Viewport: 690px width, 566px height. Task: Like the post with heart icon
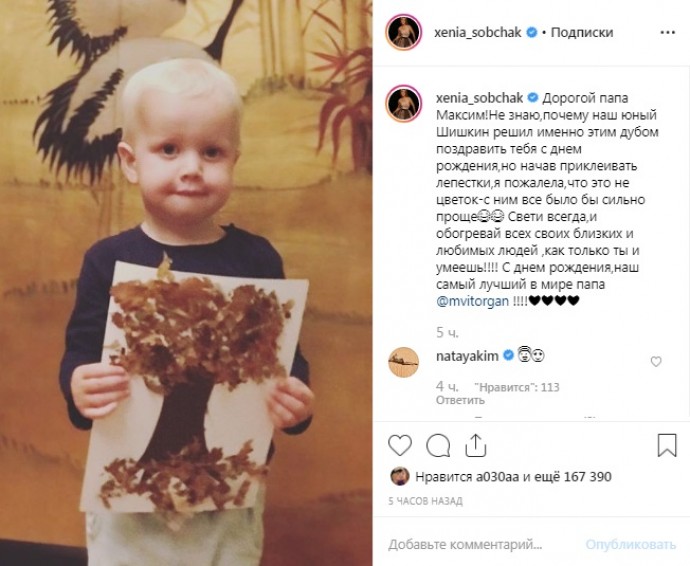(x=400, y=445)
